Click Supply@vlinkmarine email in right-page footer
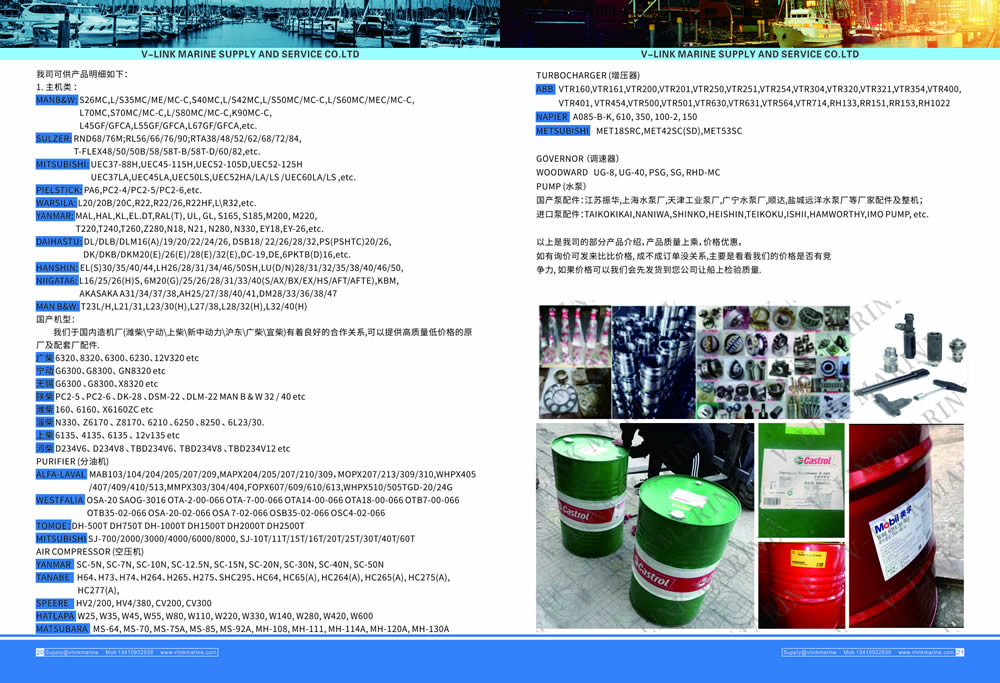 coord(809,652)
